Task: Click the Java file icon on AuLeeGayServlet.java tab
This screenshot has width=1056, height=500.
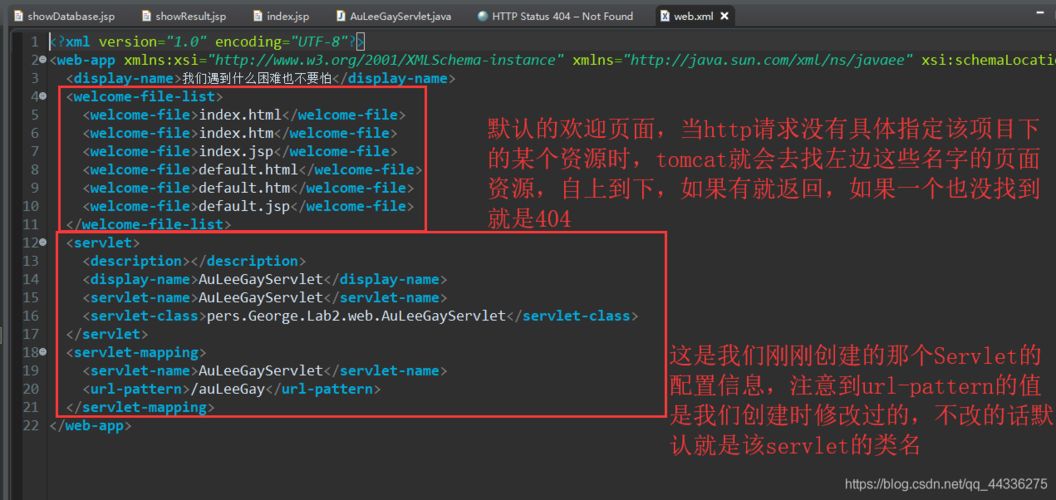Action: pos(341,16)
